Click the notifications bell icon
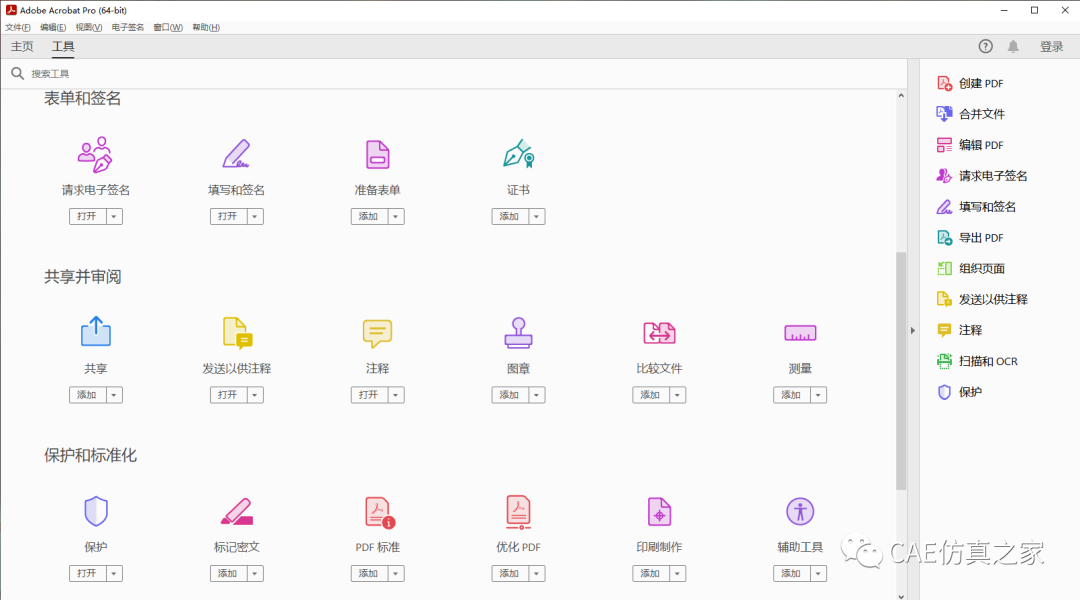The width and height of the screenshot is (1080, 600). [1013, 46]
